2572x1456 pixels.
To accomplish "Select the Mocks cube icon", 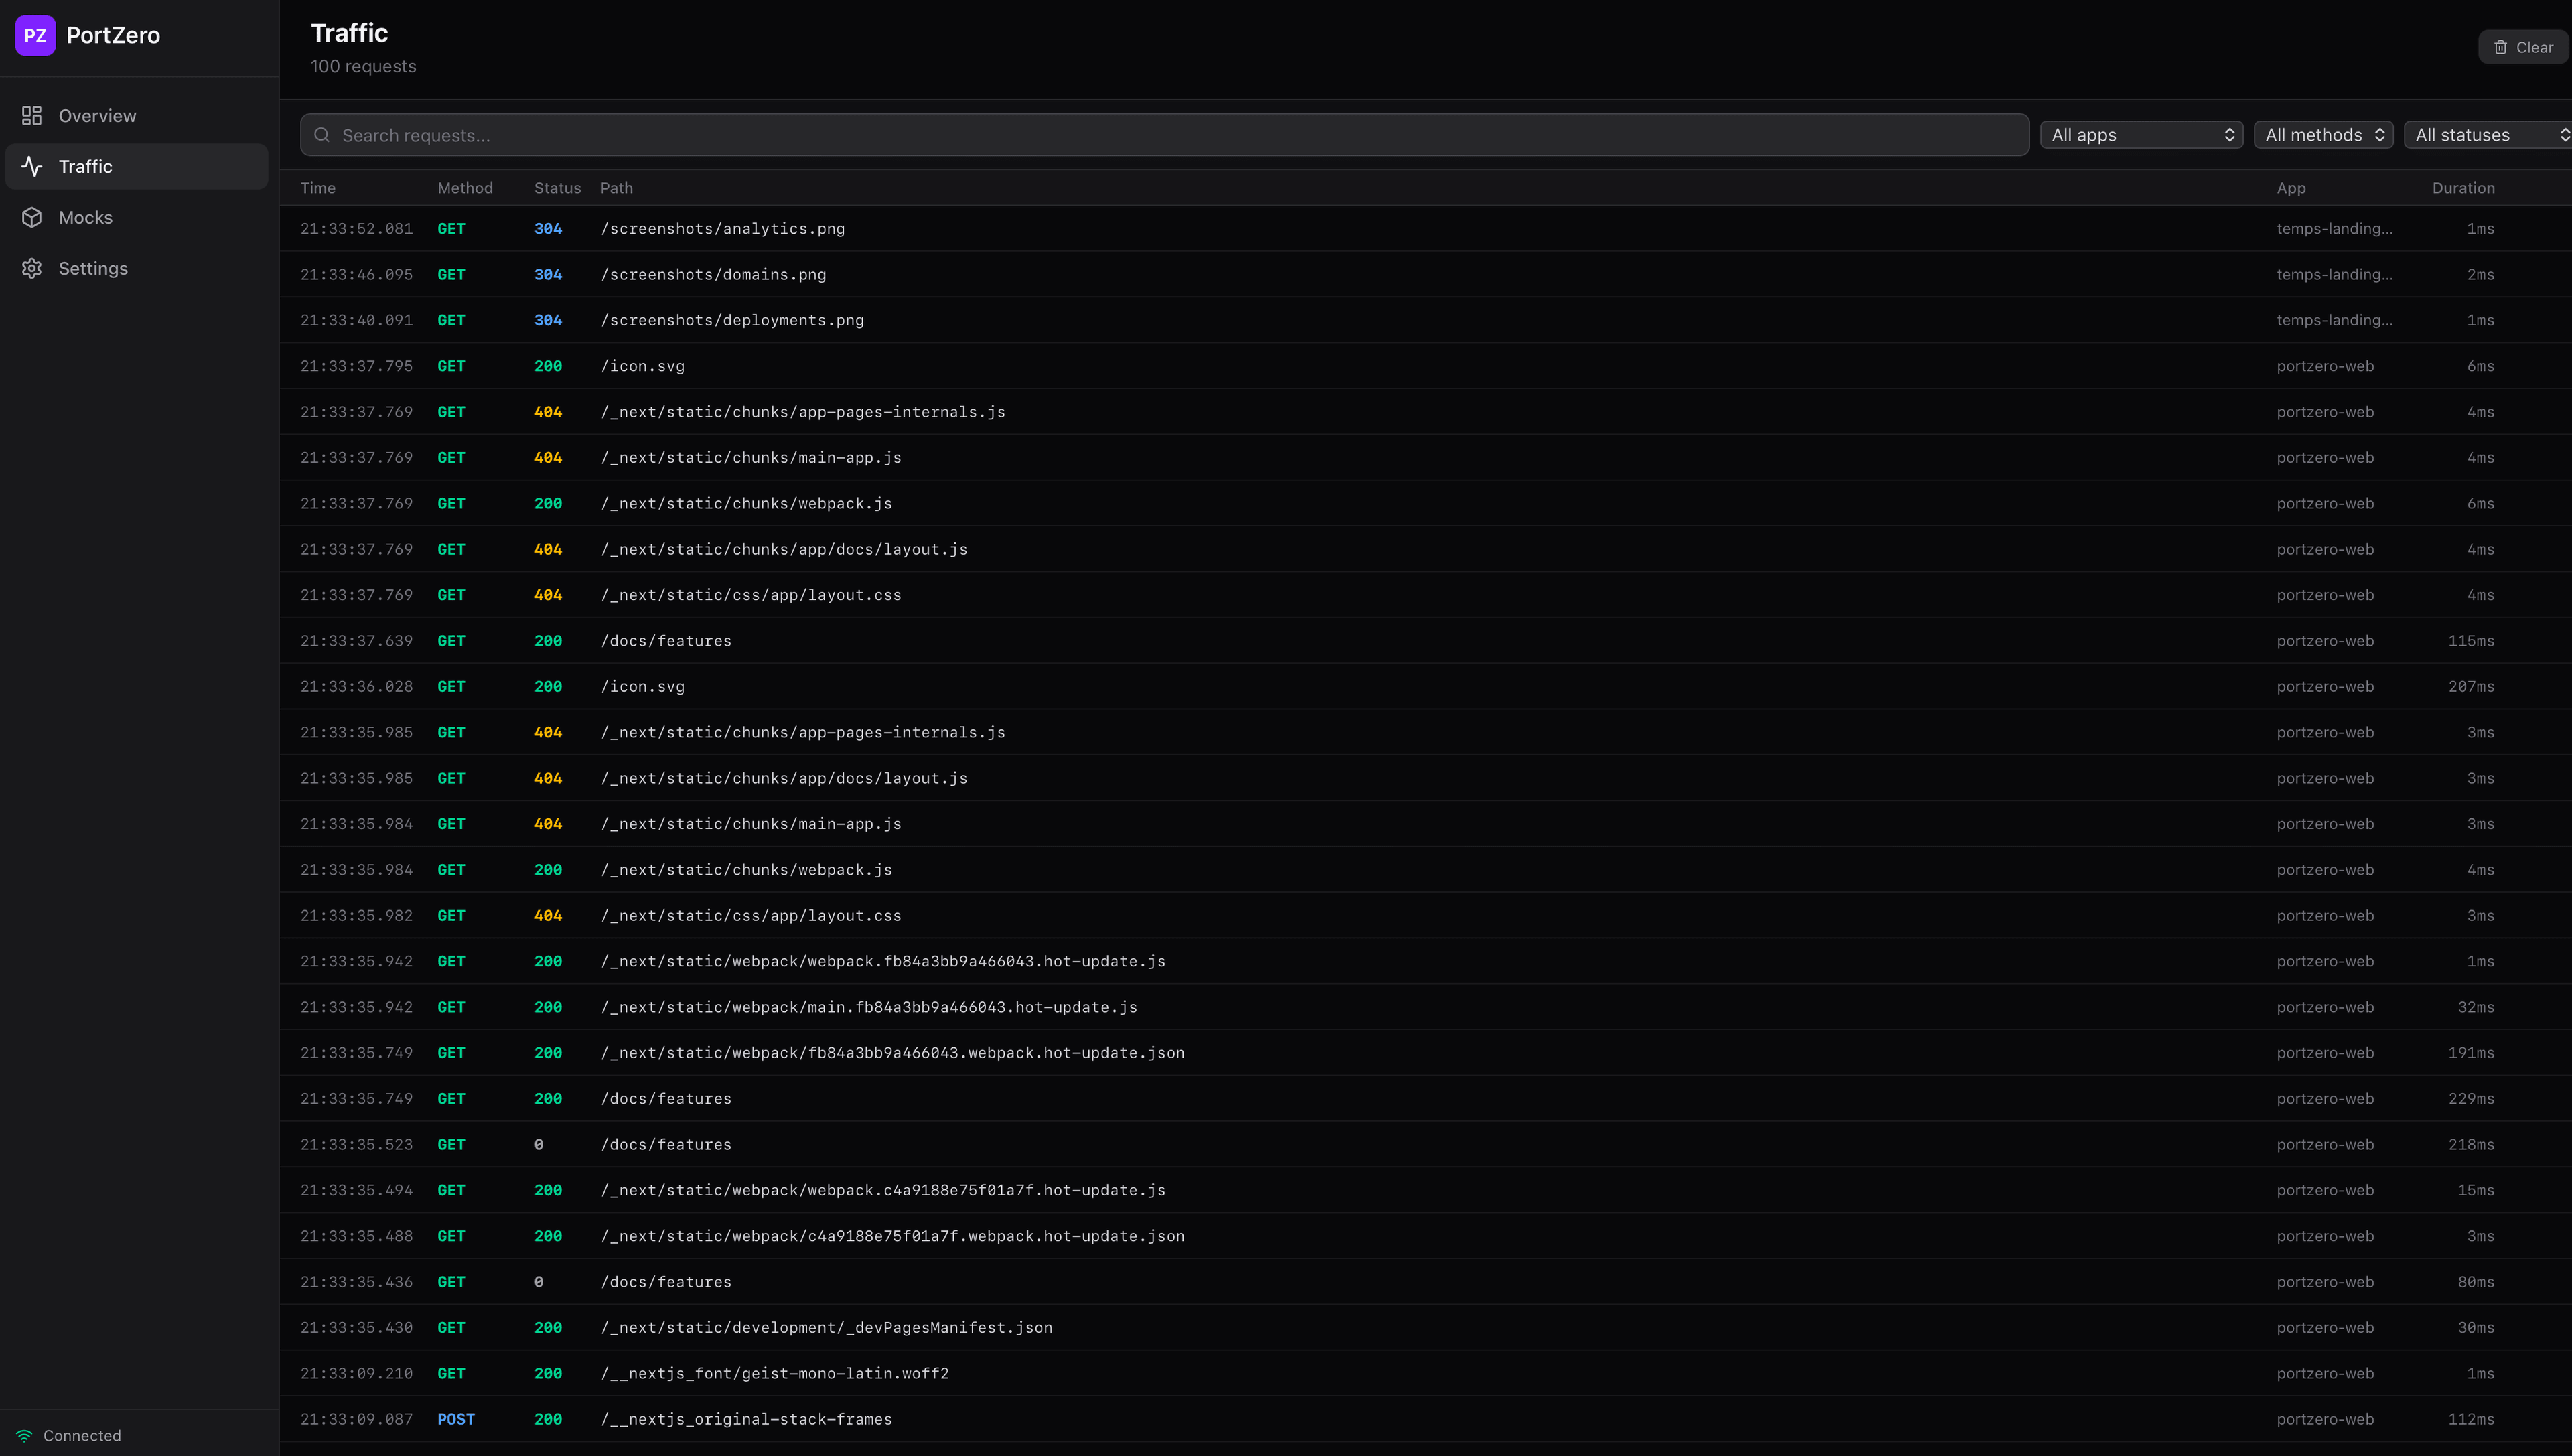I will tap(31, 217).
